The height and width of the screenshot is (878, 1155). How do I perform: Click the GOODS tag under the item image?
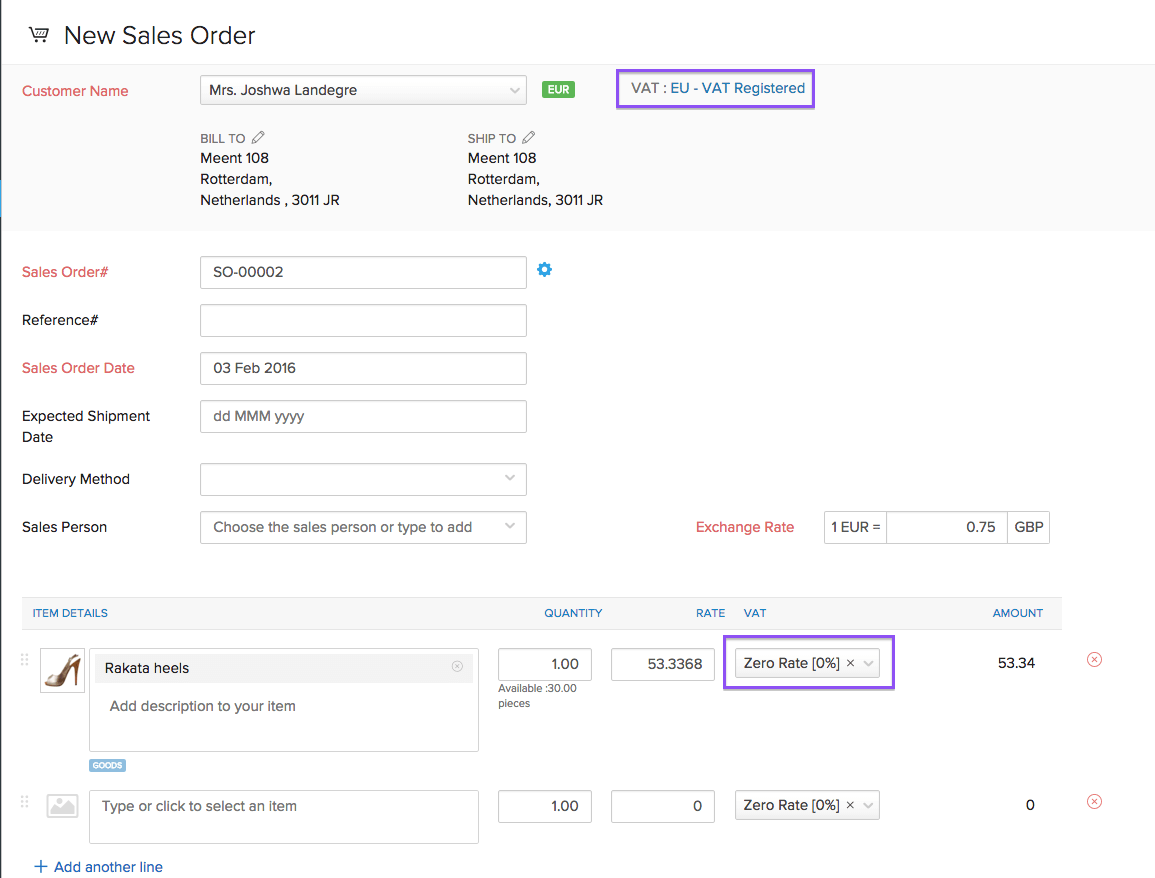pos(107,765)
